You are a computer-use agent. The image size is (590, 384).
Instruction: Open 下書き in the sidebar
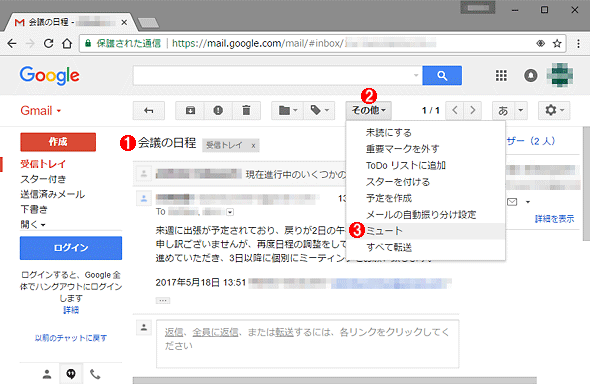[34, 209]
